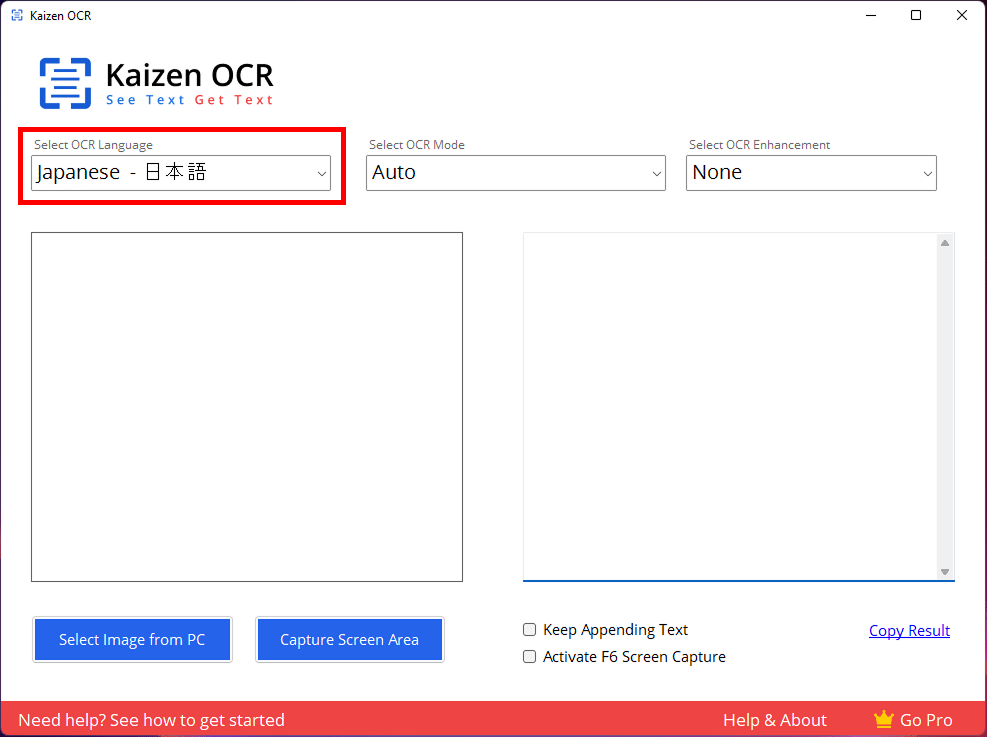Click the Kaizen OCR title bar app icon
This screenshot has width=987, height=737.
click(17, 16)
